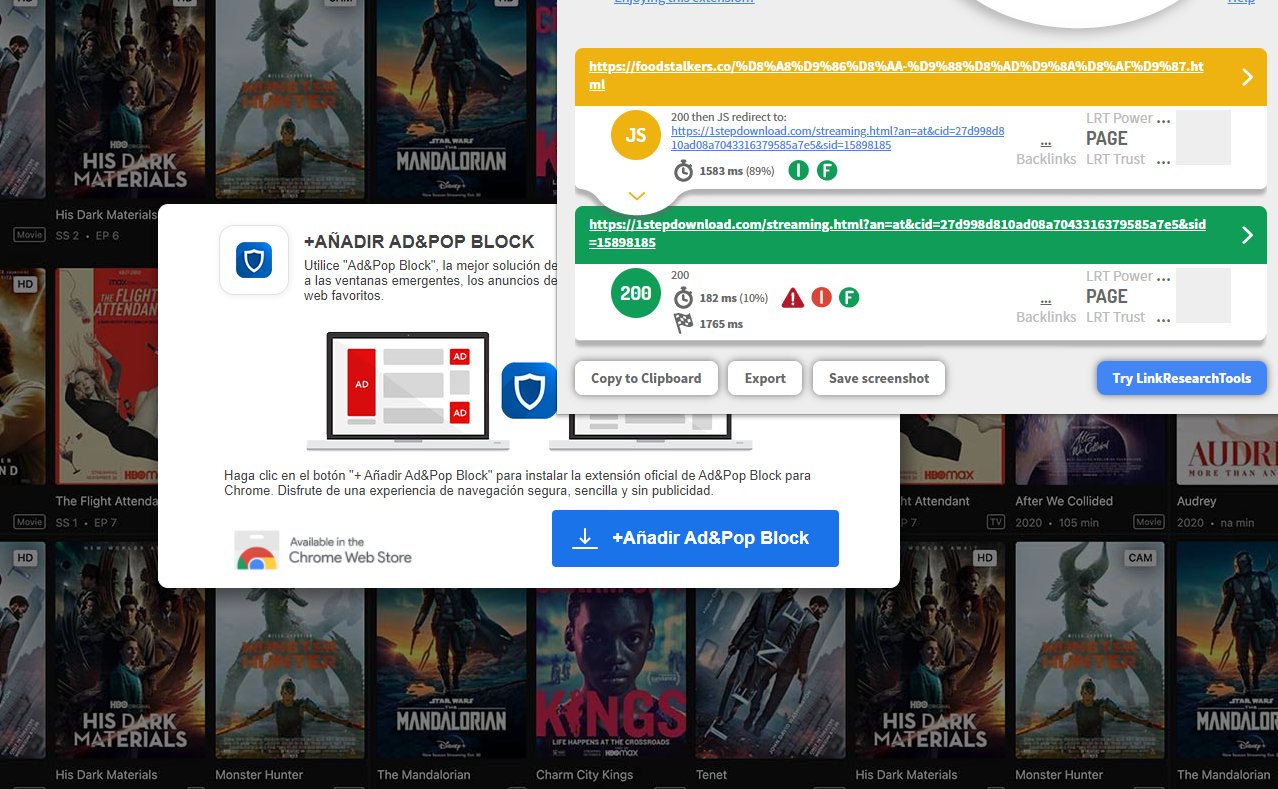Click the green 200 status badge
The width and height of the screenshot is (1278, 789).
coord(636,293)
